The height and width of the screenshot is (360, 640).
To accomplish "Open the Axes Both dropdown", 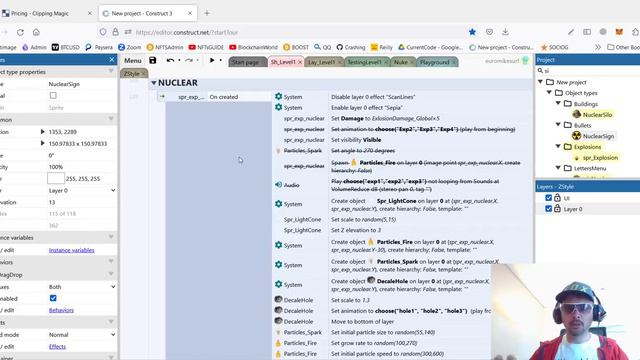I will click(x=82, y=287).
